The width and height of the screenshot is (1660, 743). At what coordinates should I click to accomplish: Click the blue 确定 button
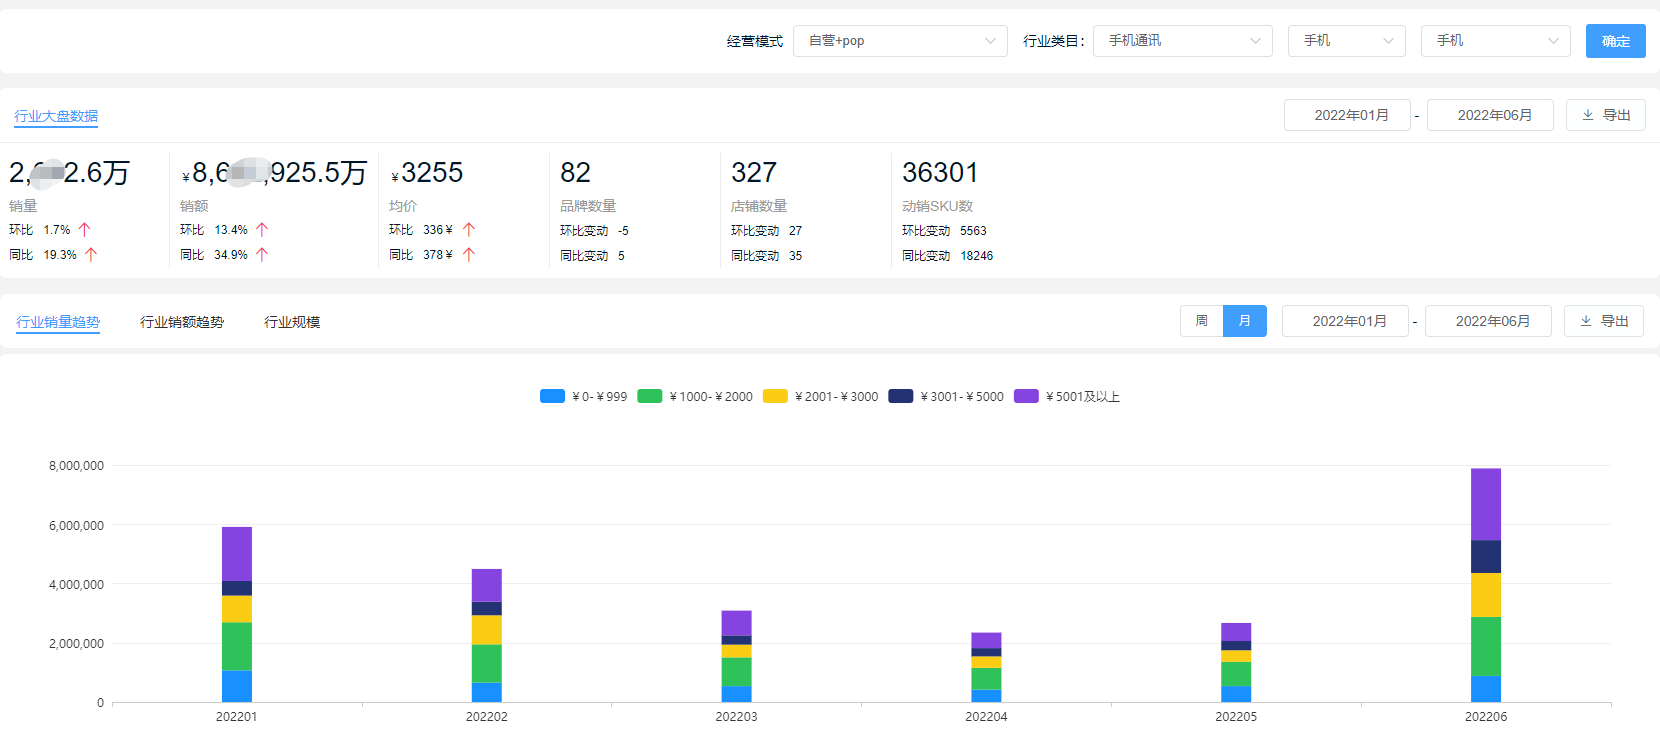point(1616,41)
